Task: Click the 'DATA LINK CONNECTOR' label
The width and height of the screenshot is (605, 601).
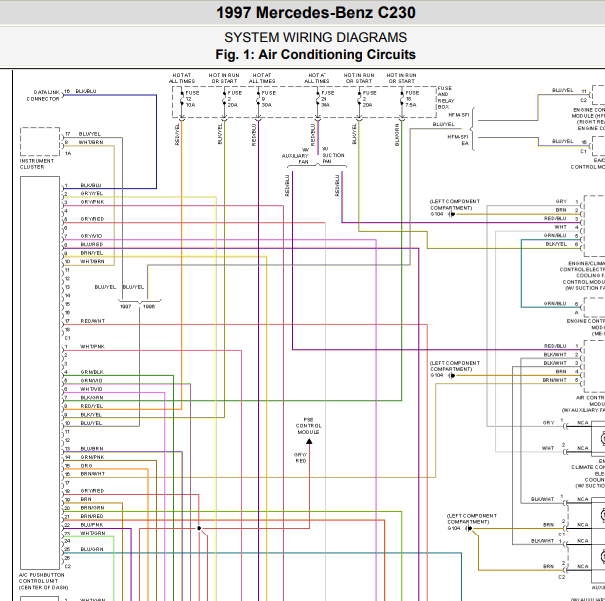Action: [x=43, y=95]
